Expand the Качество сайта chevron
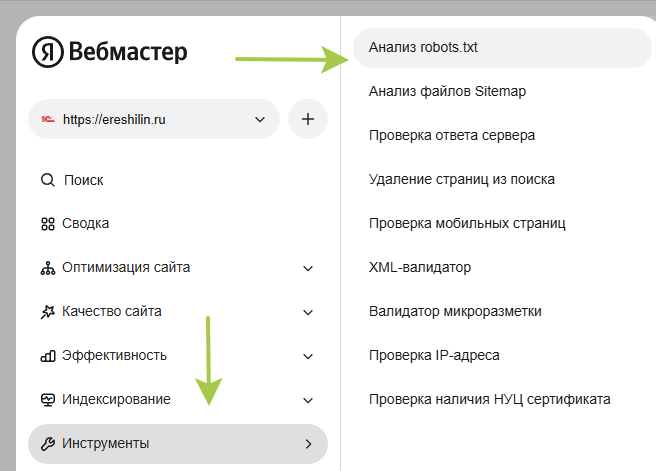The height and width of the screenshot is (471, 656). pos(308,312)
